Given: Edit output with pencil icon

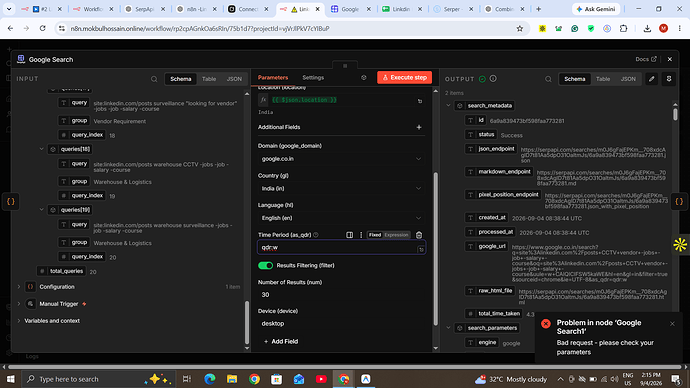Looking at the screenshot, I should click(652, 79).
